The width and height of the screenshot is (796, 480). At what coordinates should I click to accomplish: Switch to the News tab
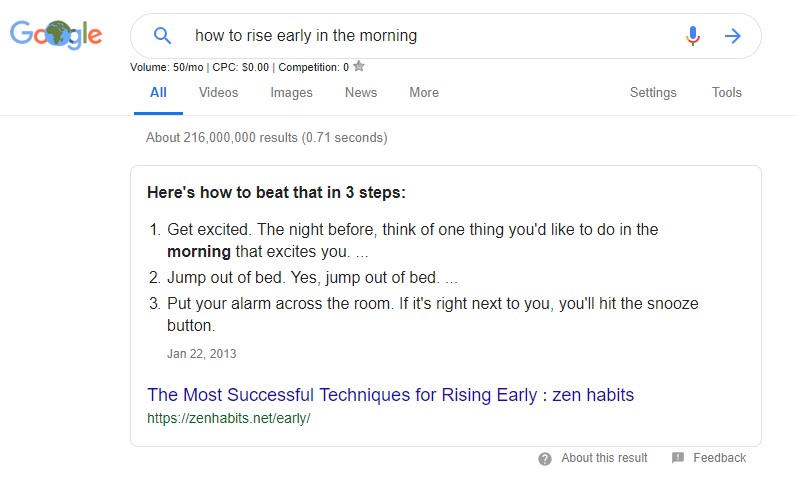click(361, 92)
